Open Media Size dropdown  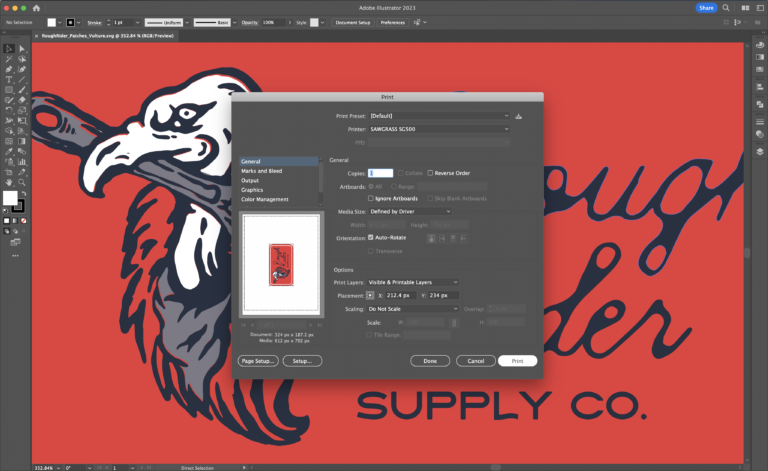[x=410, y=212]
